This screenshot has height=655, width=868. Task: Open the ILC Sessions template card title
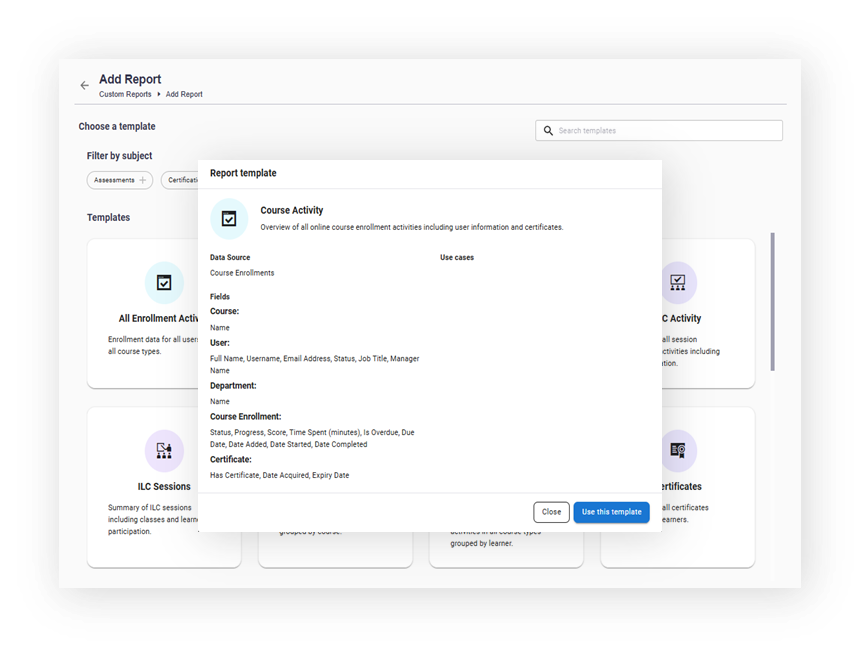click(x=164, y=486)
